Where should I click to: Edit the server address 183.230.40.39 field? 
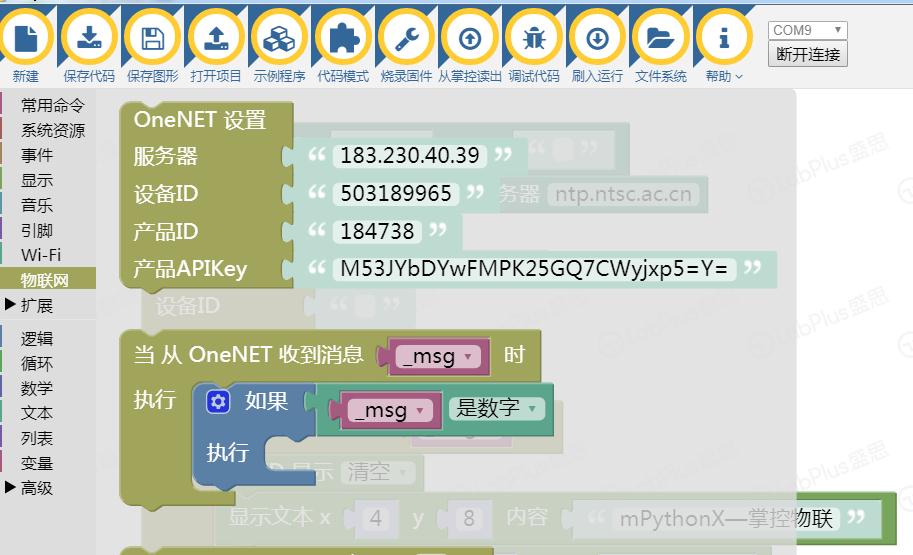click(409, 155)
